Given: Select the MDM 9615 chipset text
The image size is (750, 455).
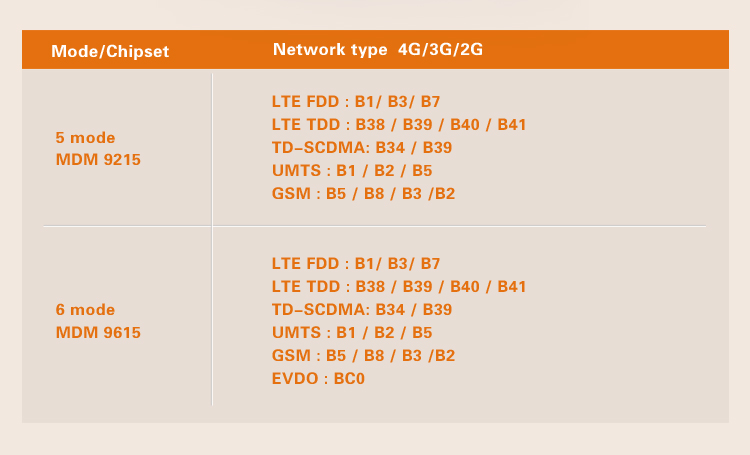Looking at the screenshot, I should 98,332.
